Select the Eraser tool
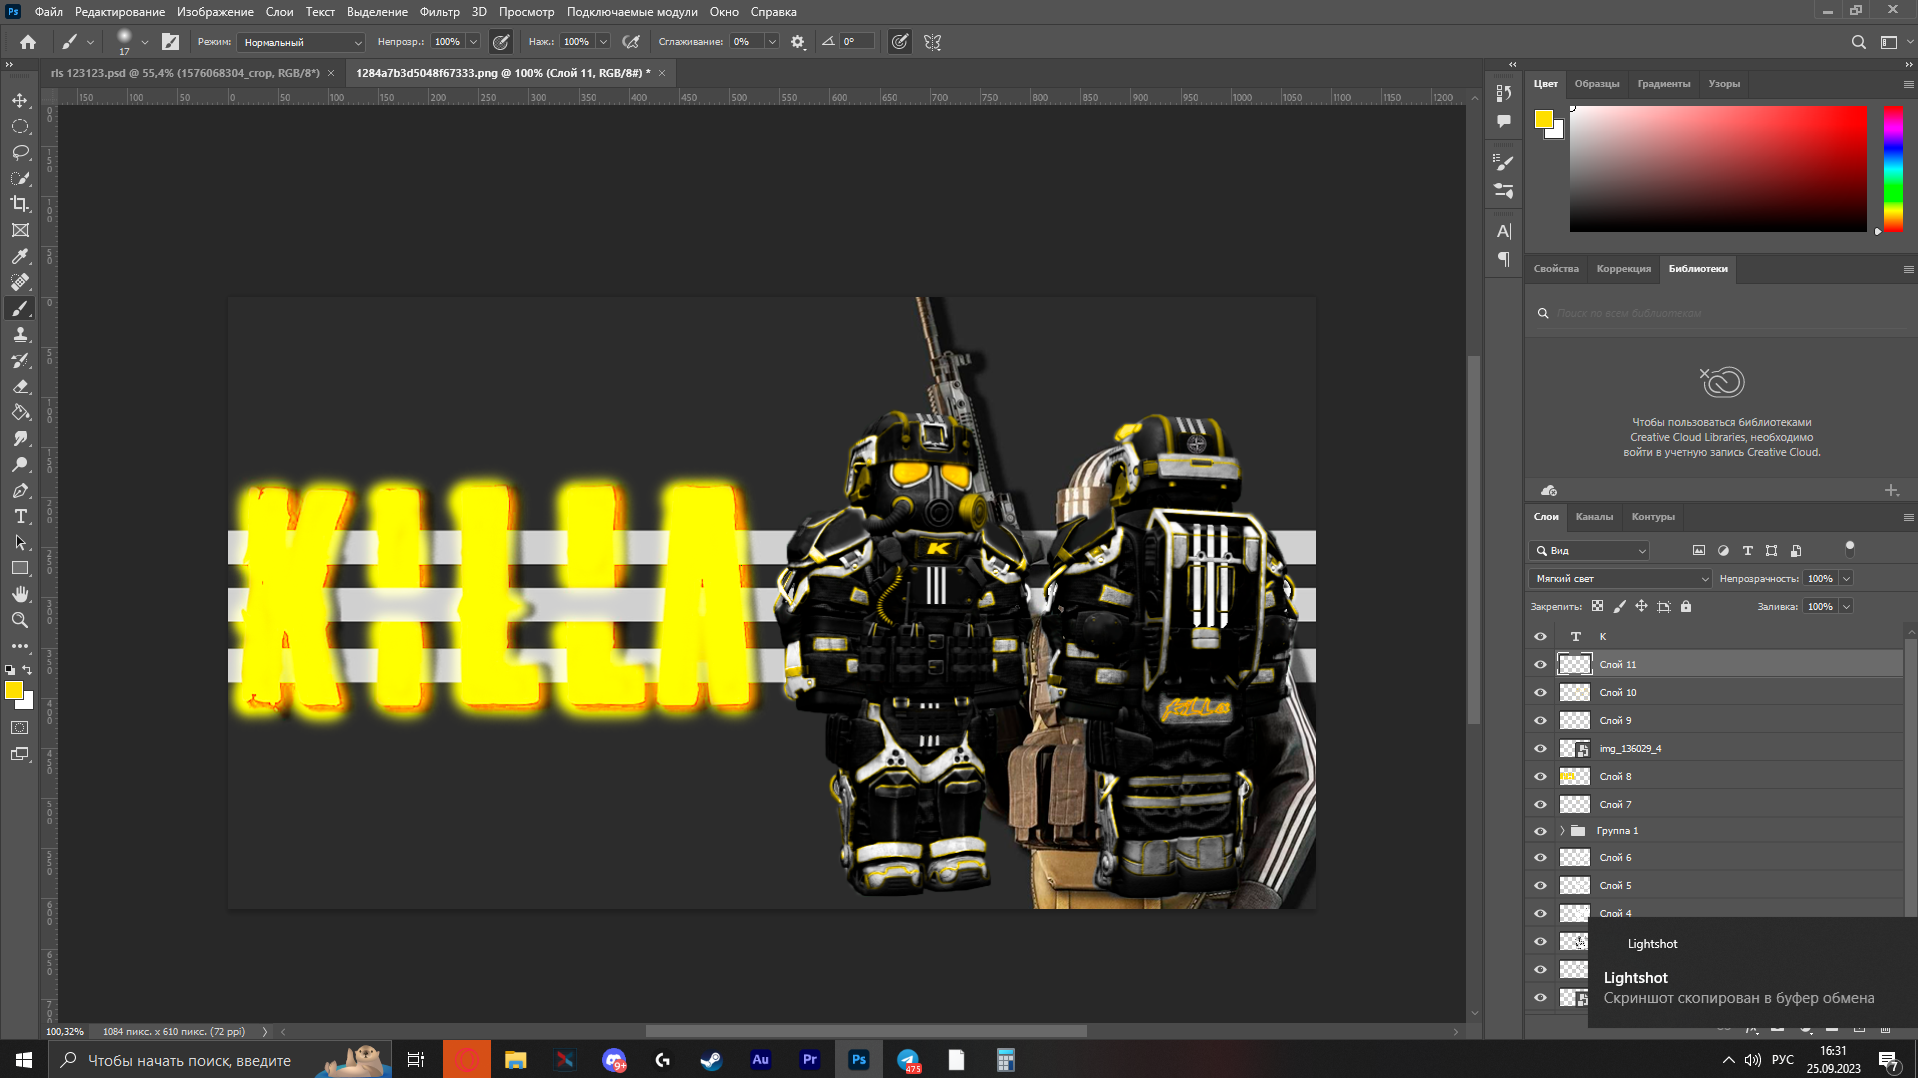This screenshot has width=1918, height=1078. 20,386
